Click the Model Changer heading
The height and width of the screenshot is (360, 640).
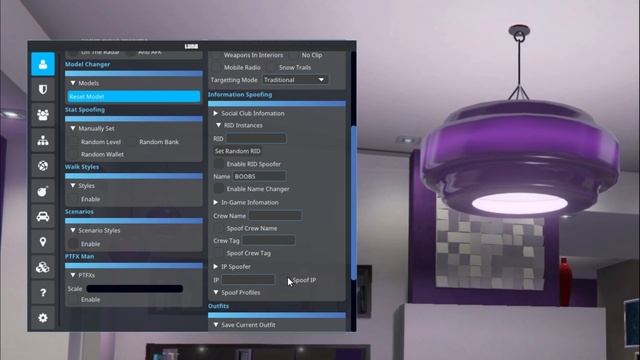pyautogui.click(x=87, y=64)
